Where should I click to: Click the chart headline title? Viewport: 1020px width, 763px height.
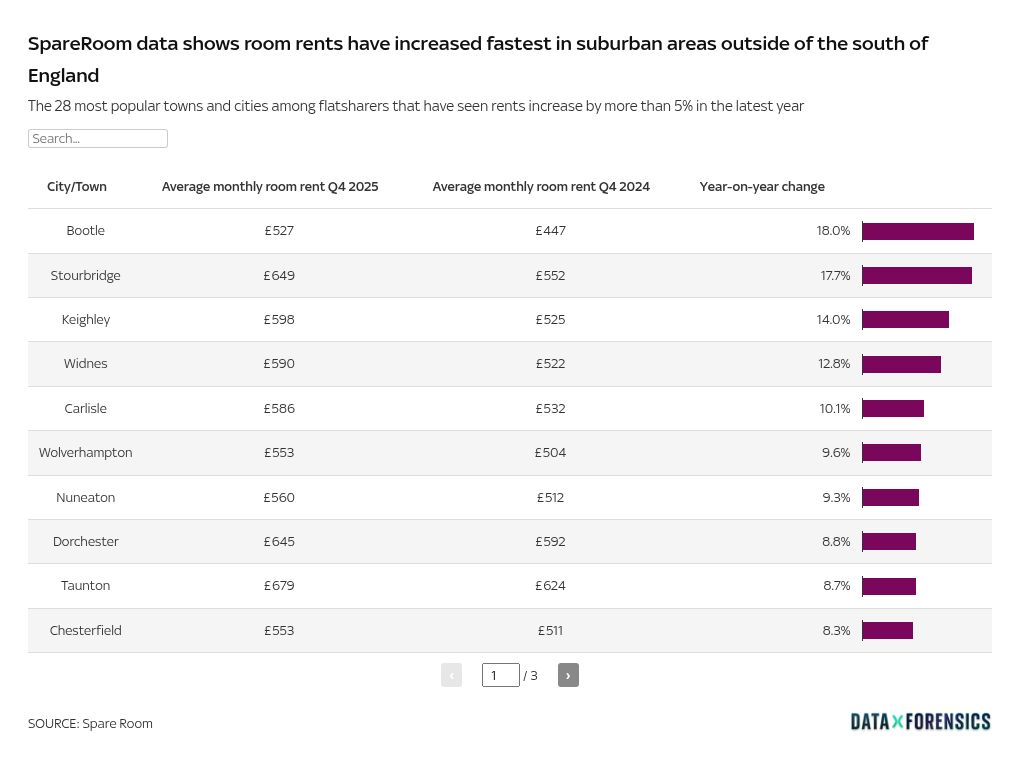point(478,58)
